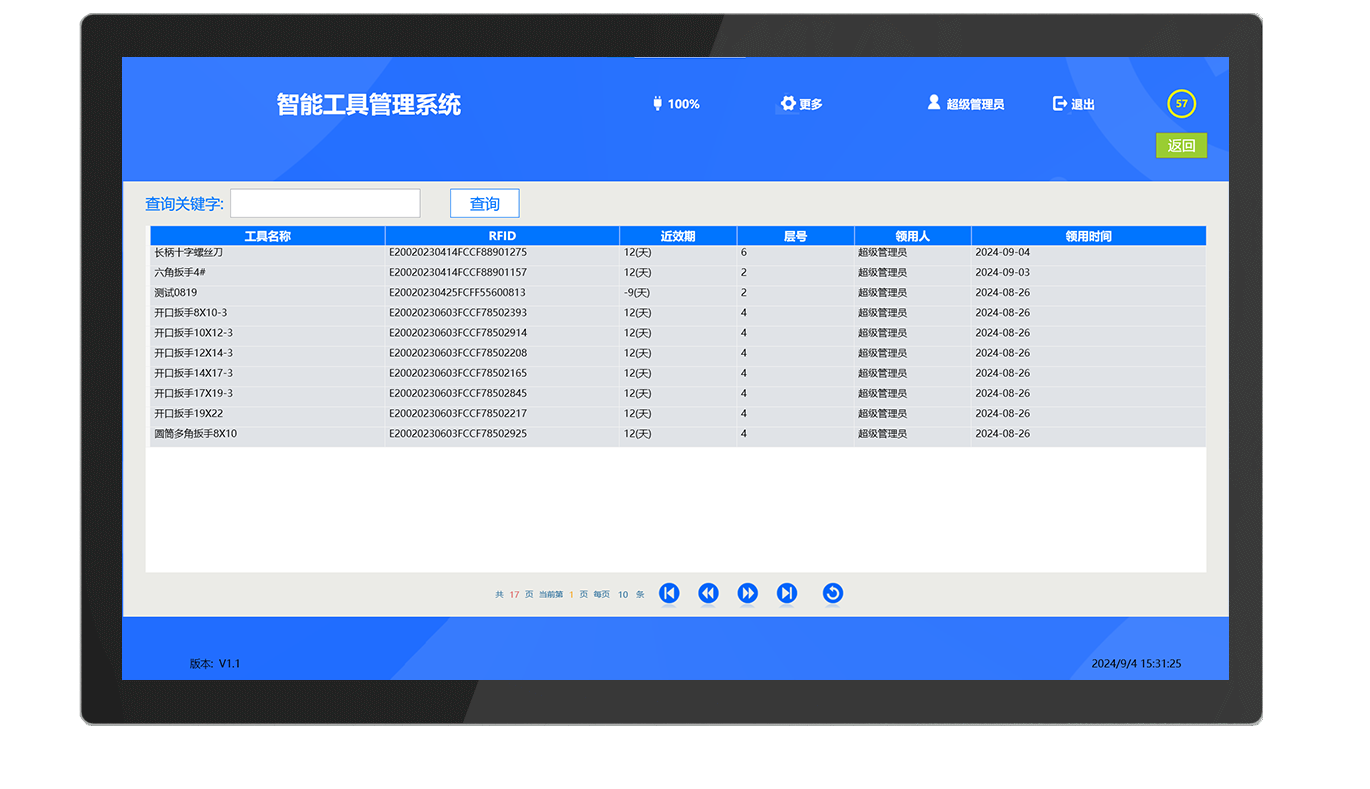The width and height of the screenshot is (1370, 789).
Task: Click the 查询 search button
Action: (484, 204)
